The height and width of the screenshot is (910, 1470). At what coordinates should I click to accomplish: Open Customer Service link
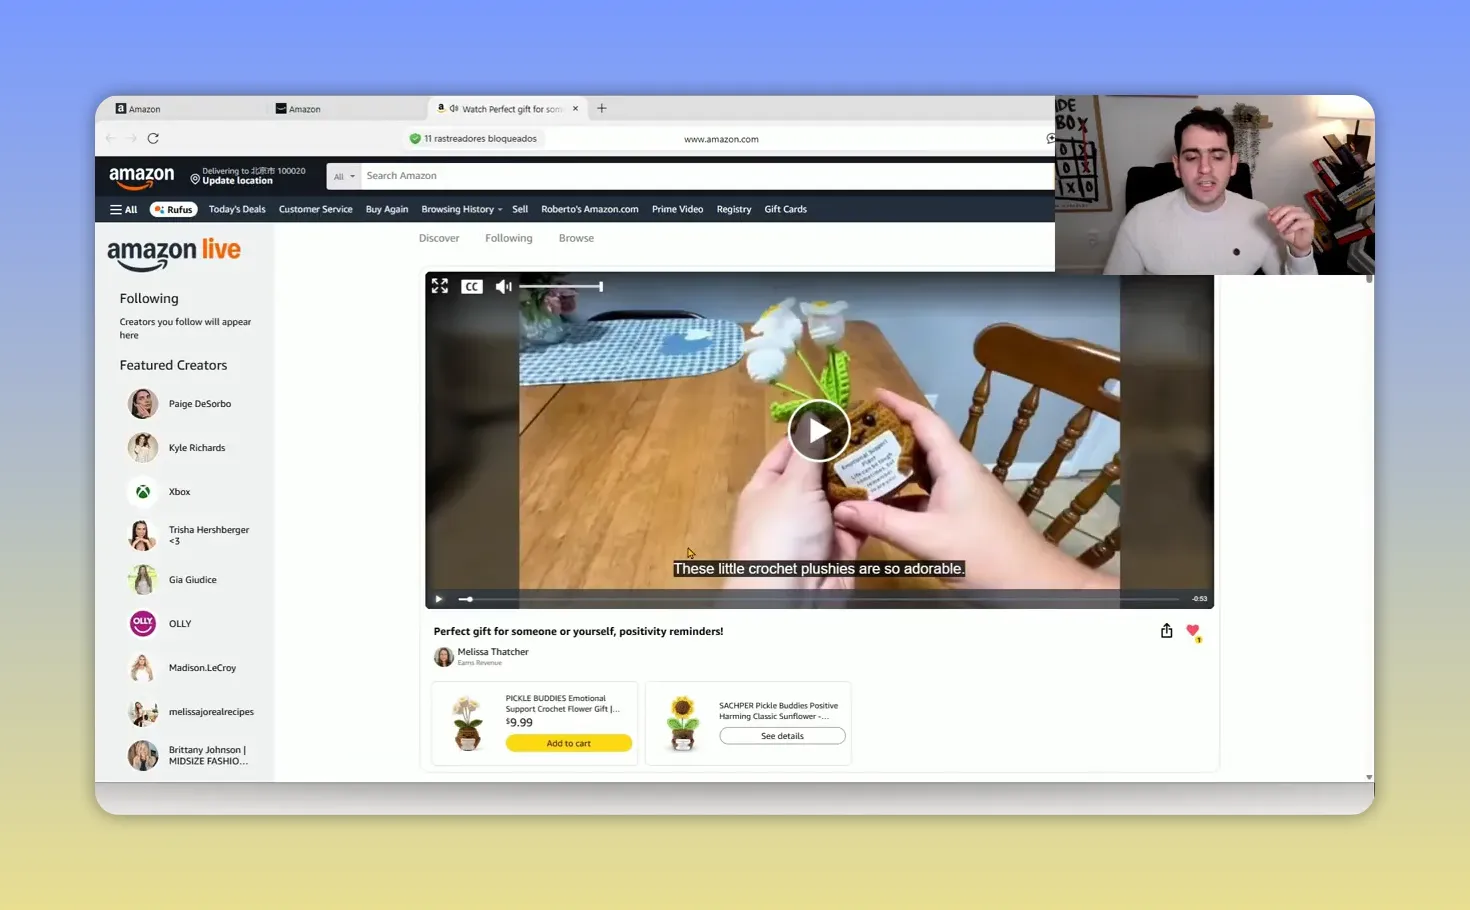point(316,210)
